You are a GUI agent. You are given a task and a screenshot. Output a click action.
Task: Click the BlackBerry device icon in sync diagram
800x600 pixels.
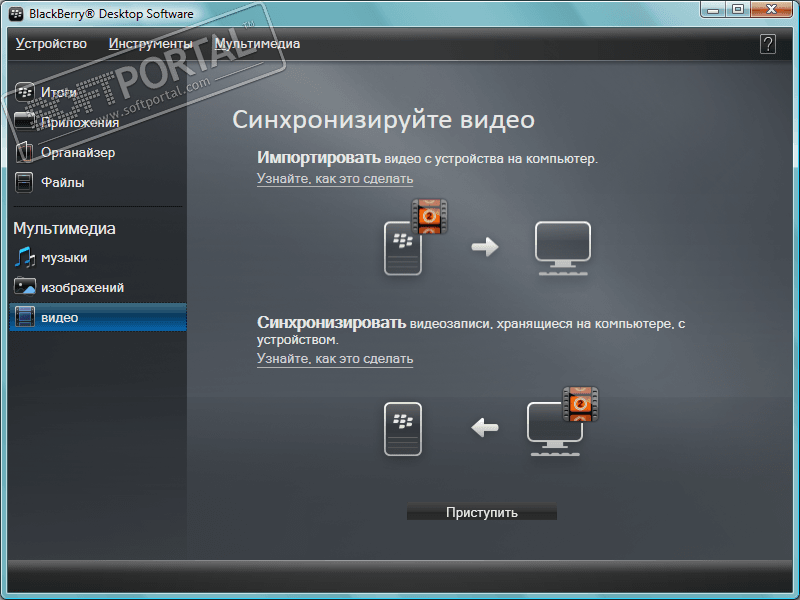(x=403, y=429)
